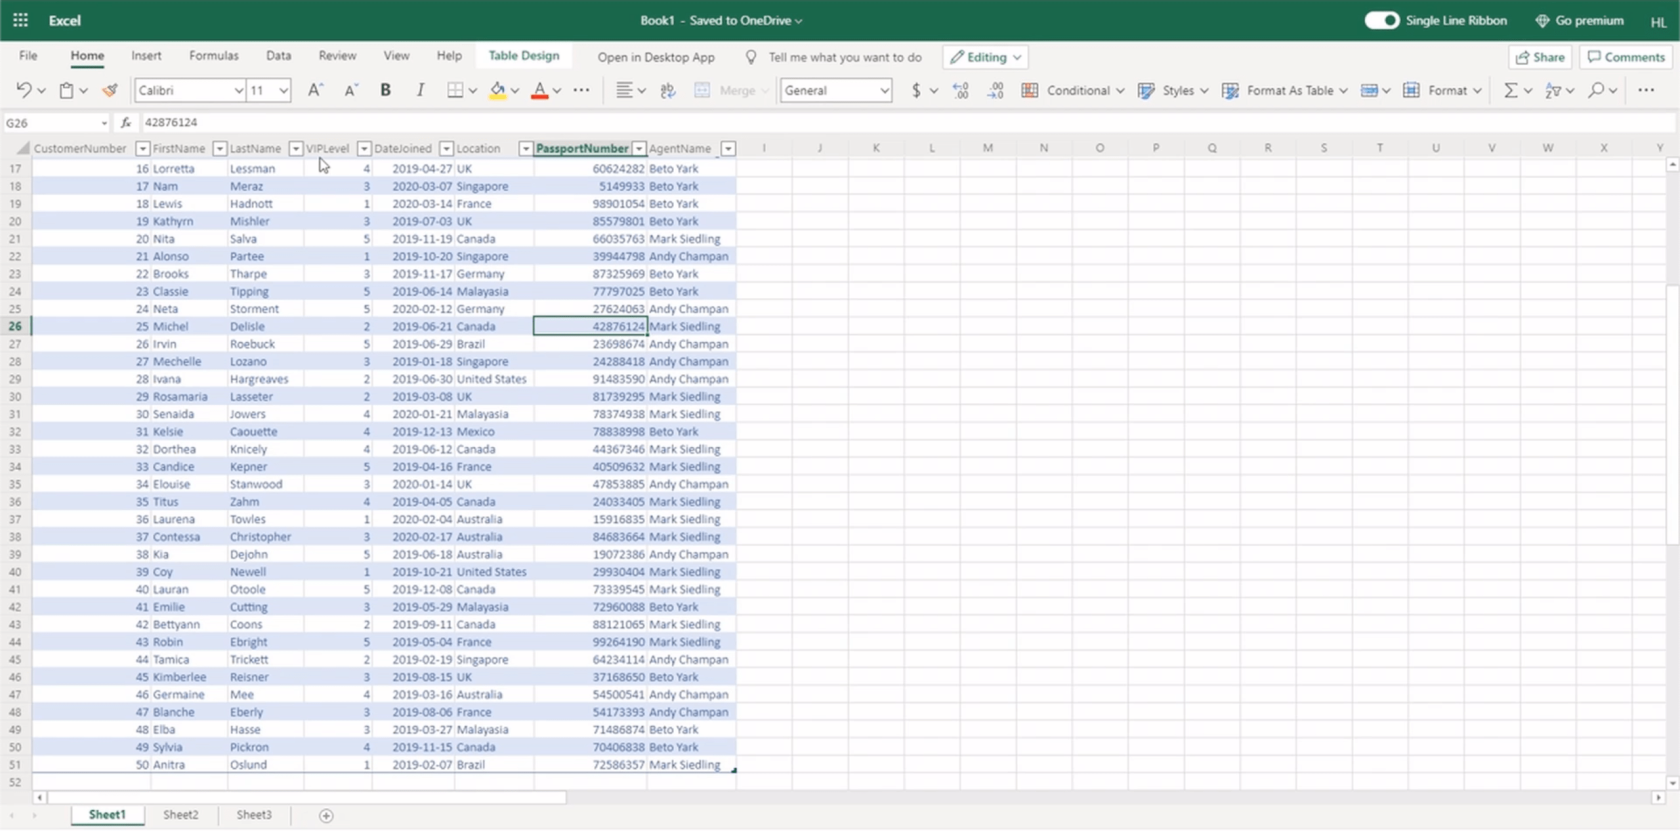
Task: Click the Name Box showing G26
Action: pos(56,122)
